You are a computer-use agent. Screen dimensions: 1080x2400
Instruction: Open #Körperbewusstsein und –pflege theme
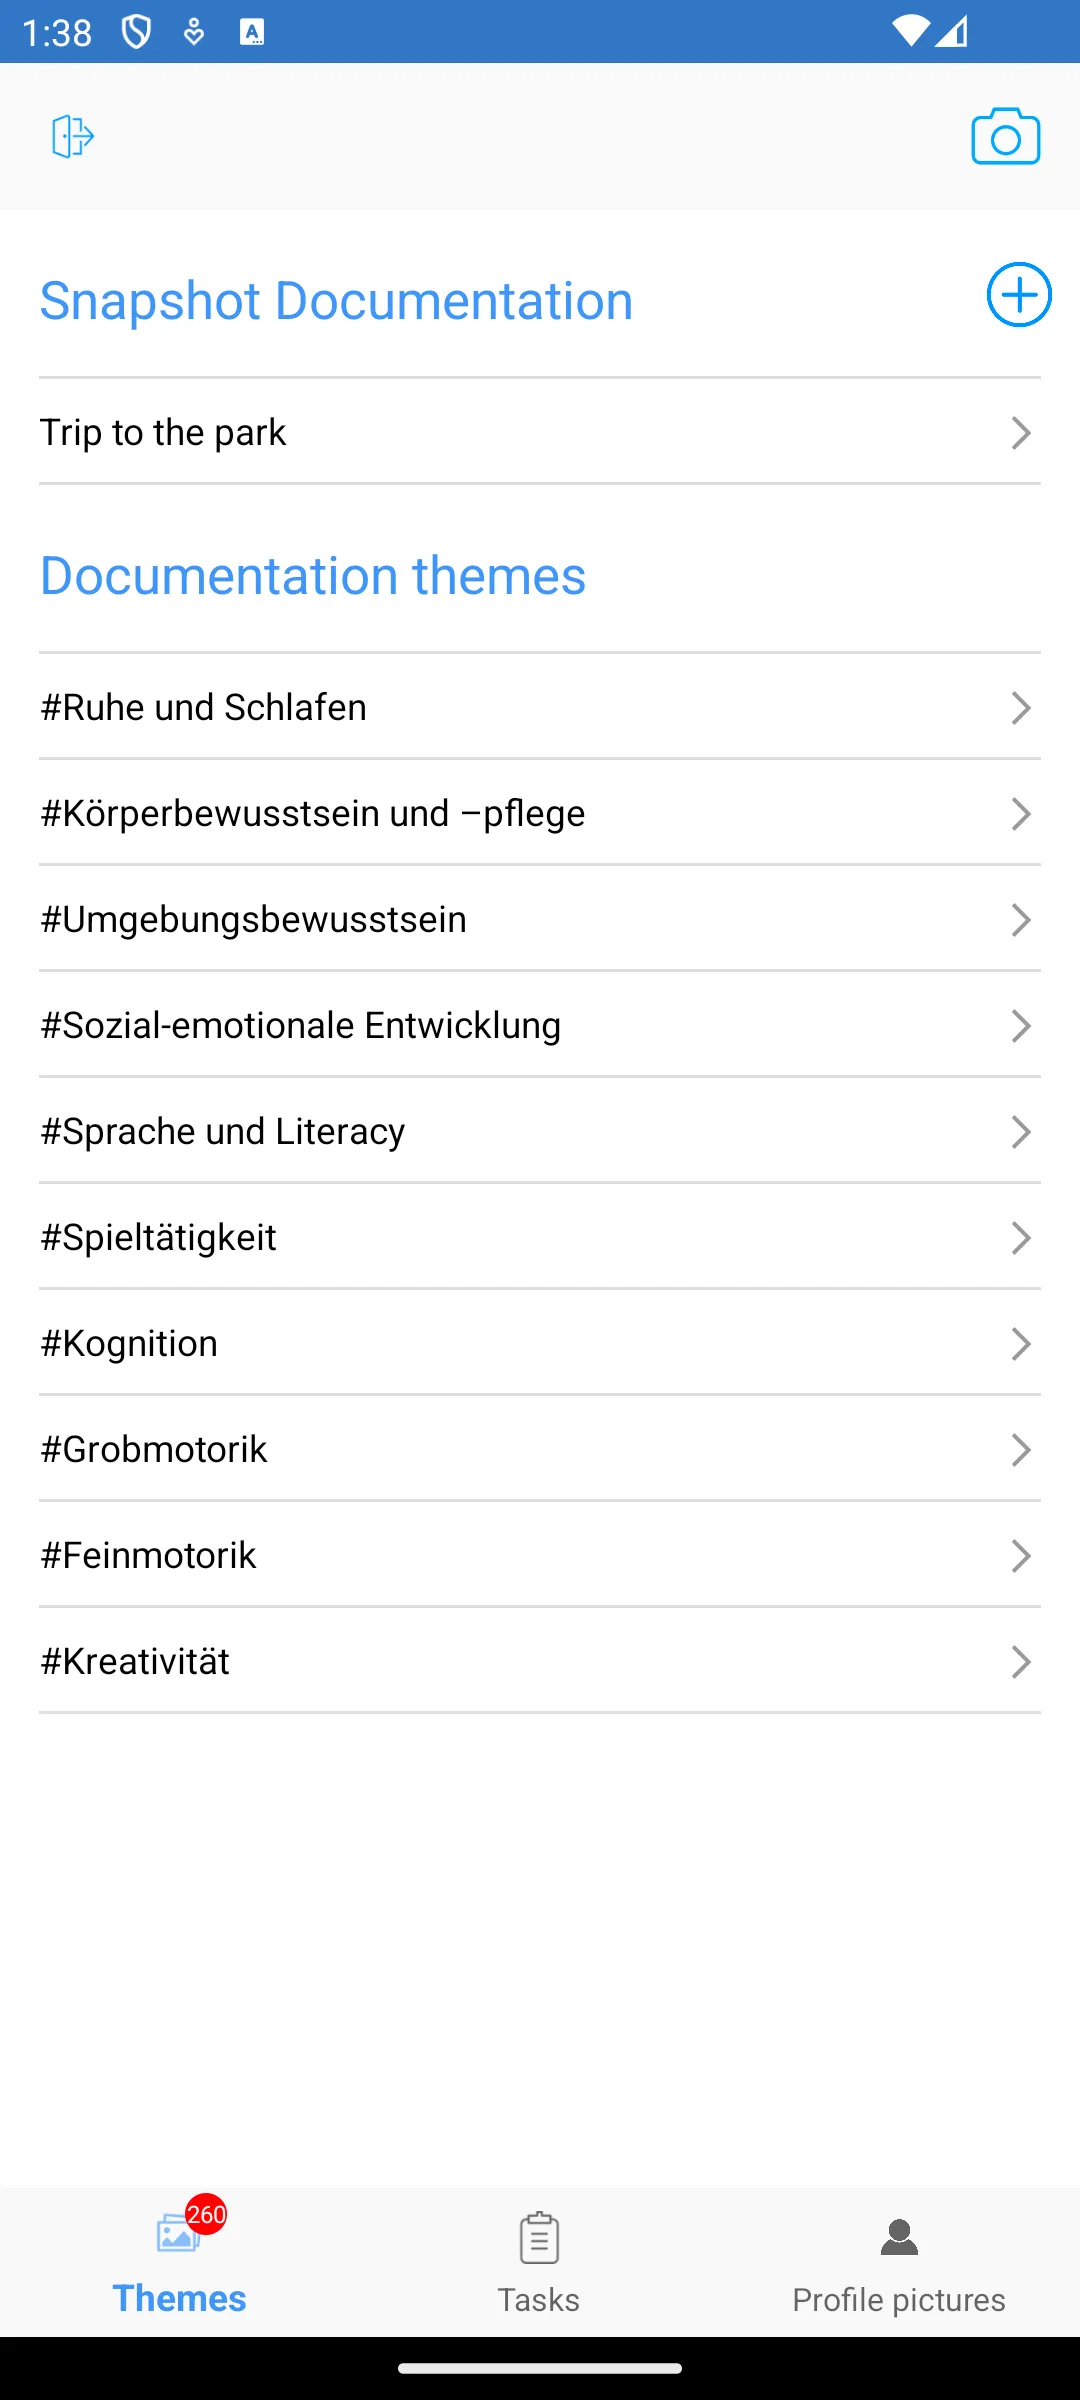(540, 813)
